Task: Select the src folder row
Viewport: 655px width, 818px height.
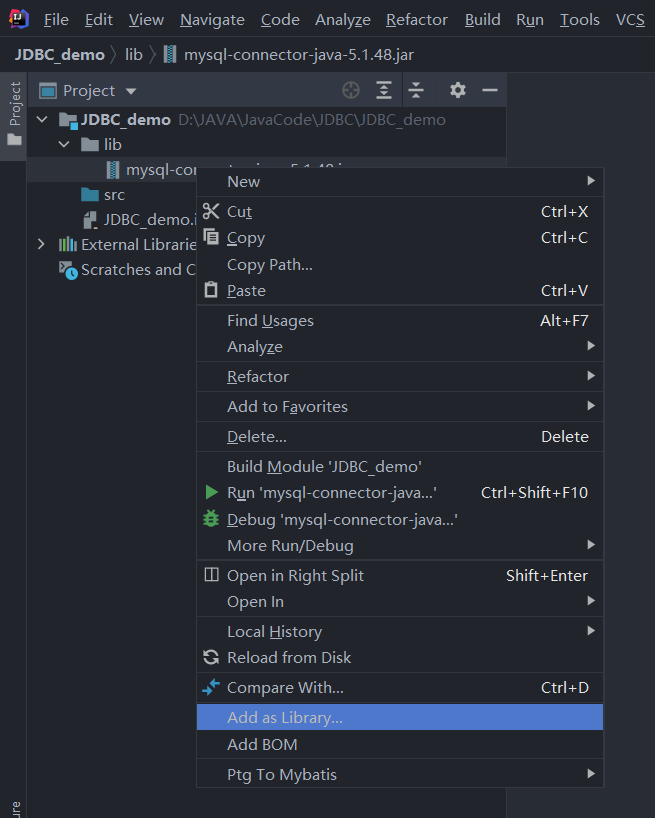Action: pos(113,195)
